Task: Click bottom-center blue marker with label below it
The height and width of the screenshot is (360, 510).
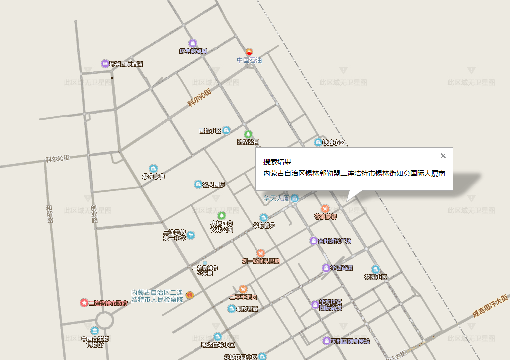Action: tap(218, 336)
